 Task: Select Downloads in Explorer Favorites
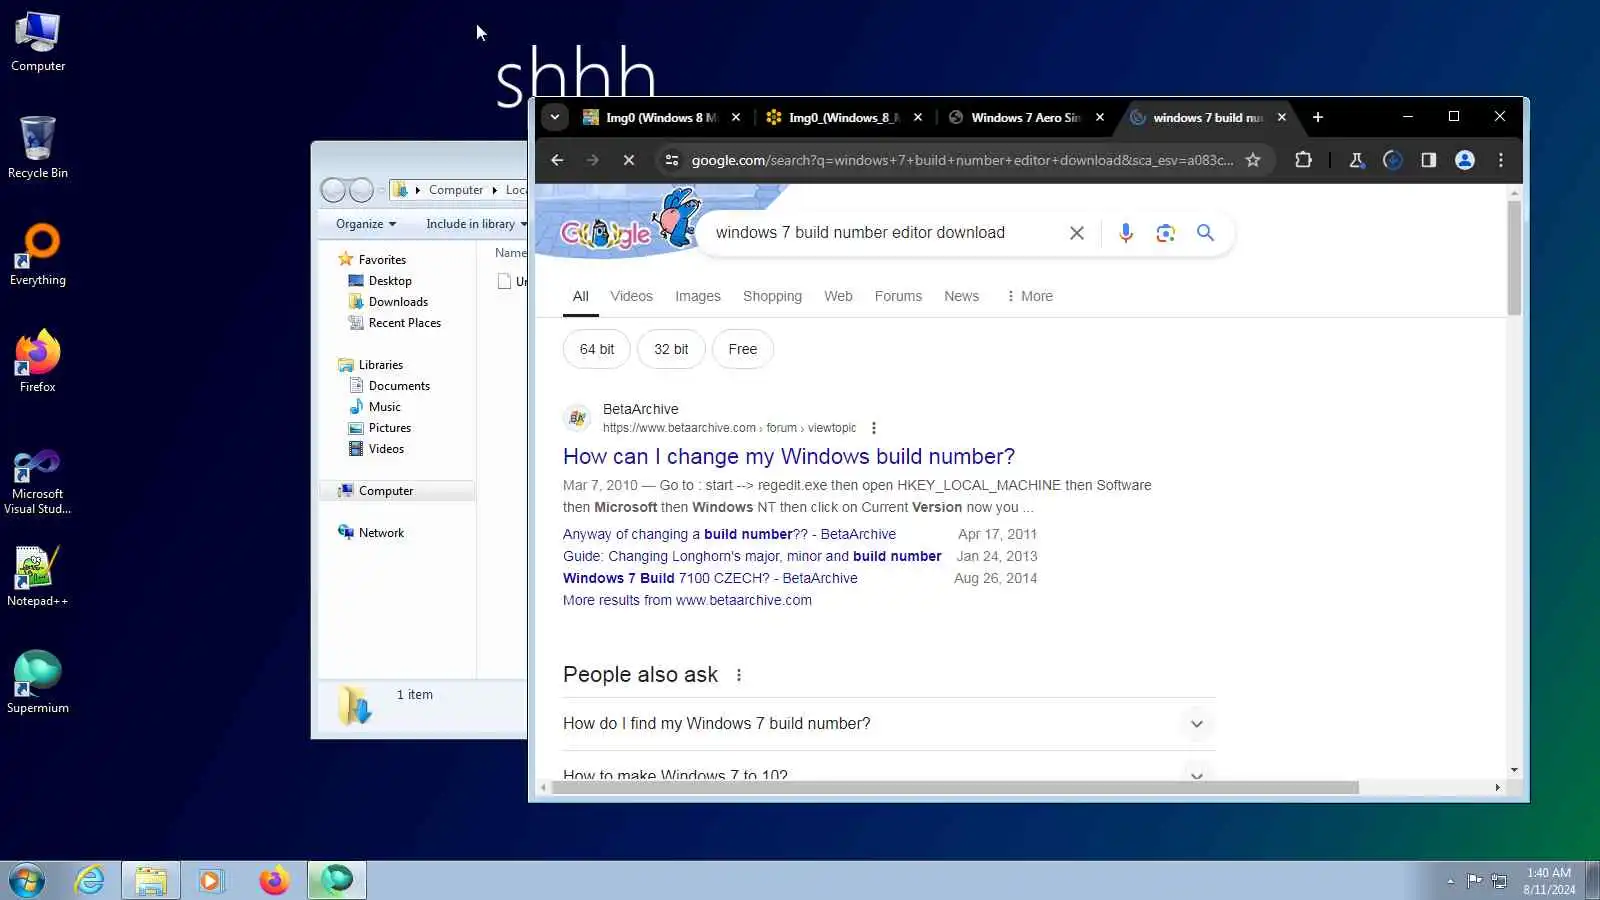(398, 302)
